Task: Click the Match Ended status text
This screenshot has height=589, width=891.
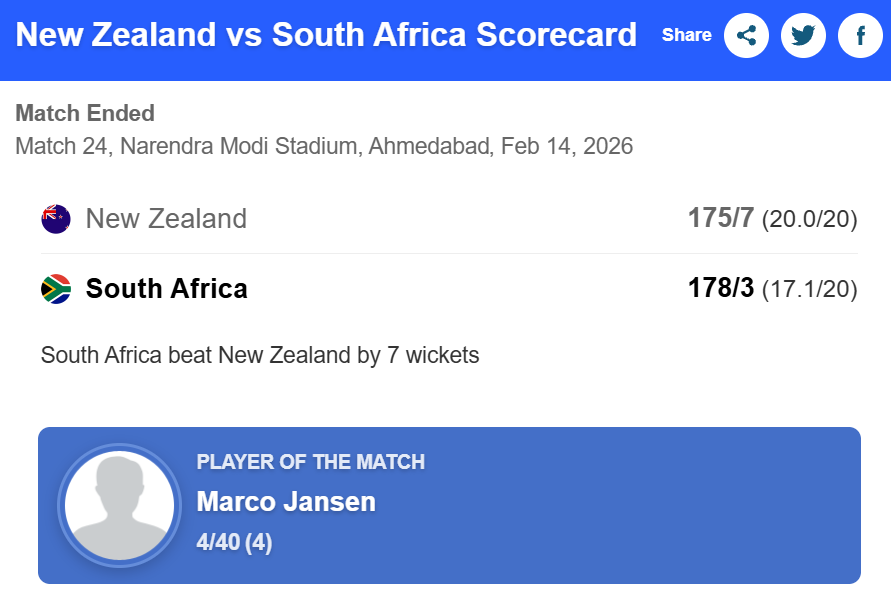Action: coord(85,113)
